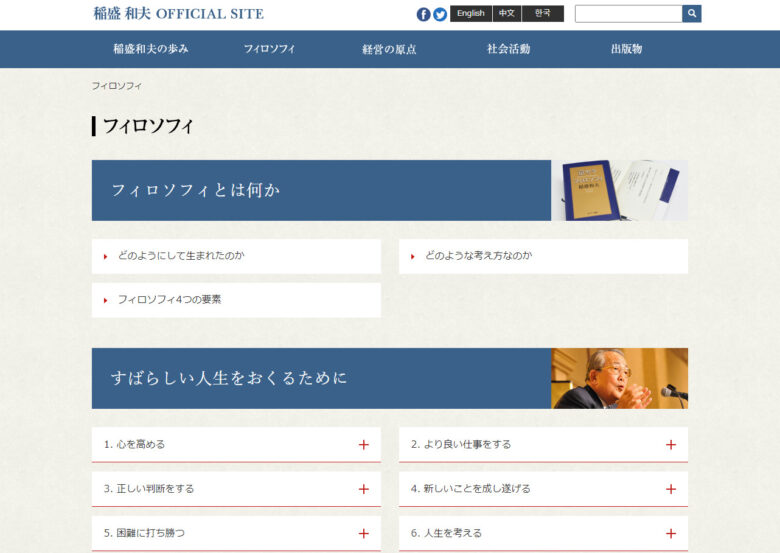Expand the 2. より良い仕事をする plus icon
The image size is (780, 553).
click(671, 445)
